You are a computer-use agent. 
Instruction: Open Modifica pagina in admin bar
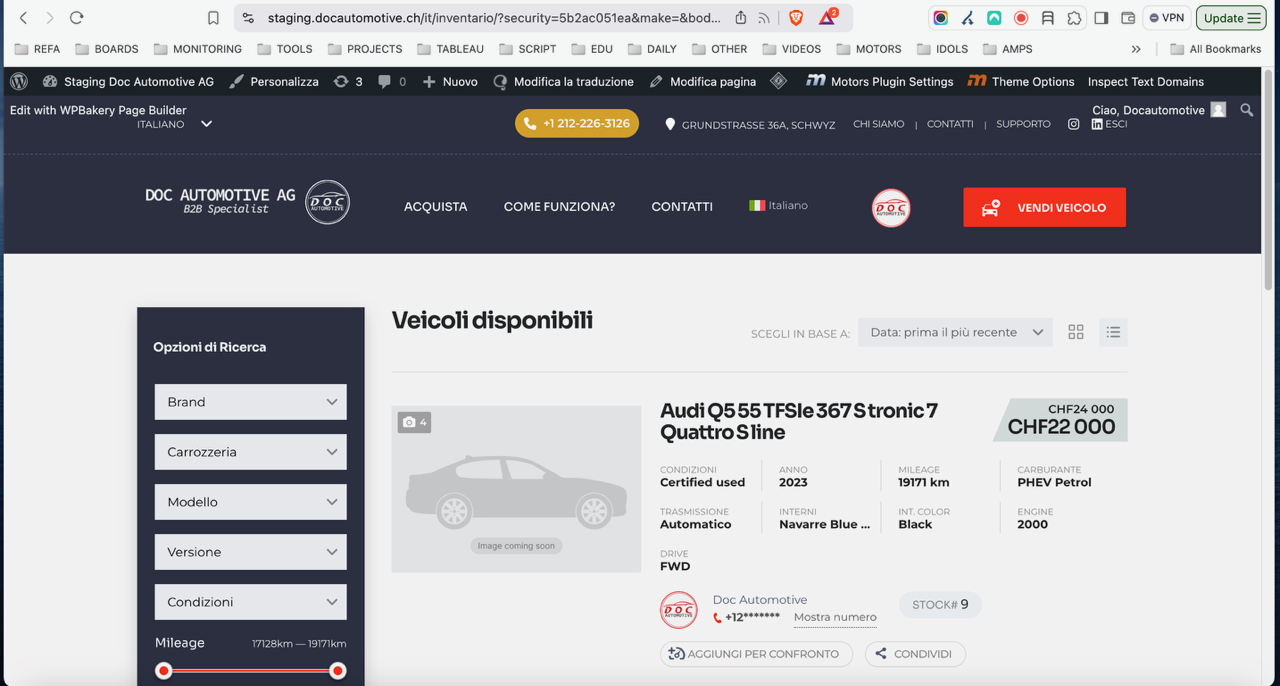coord(702,82)
